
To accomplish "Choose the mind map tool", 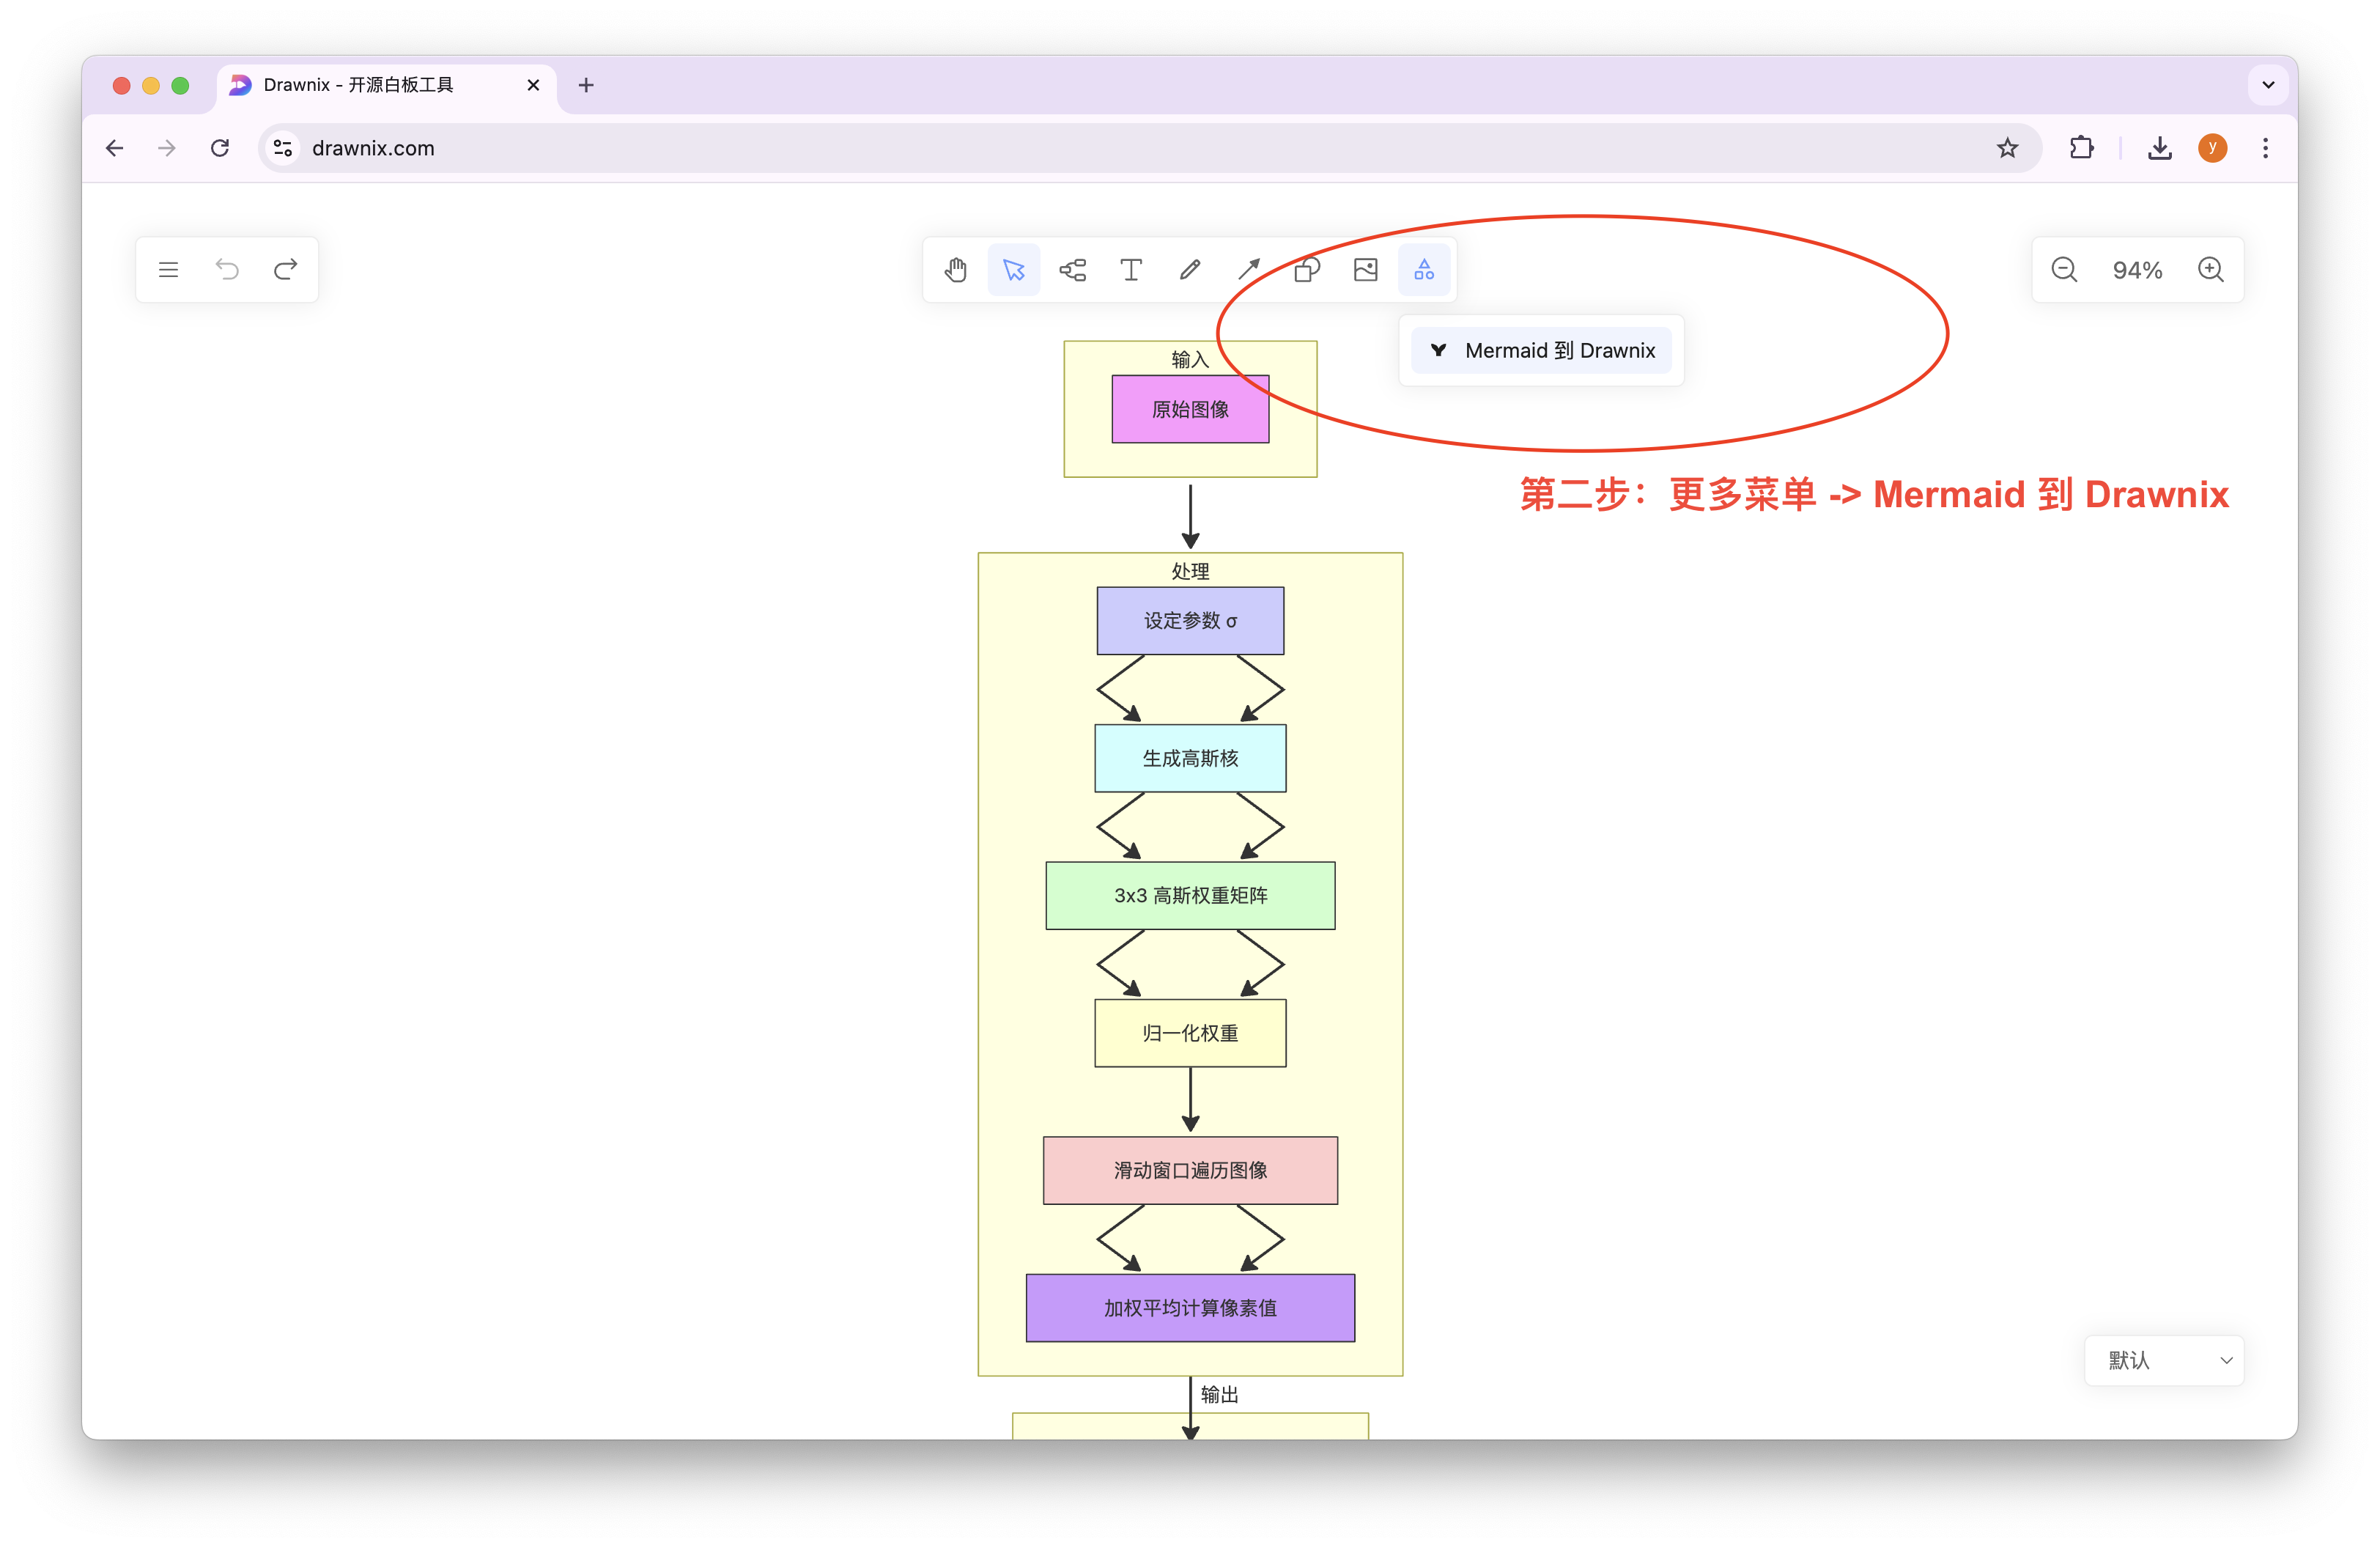I will [x=1072, y=270].
